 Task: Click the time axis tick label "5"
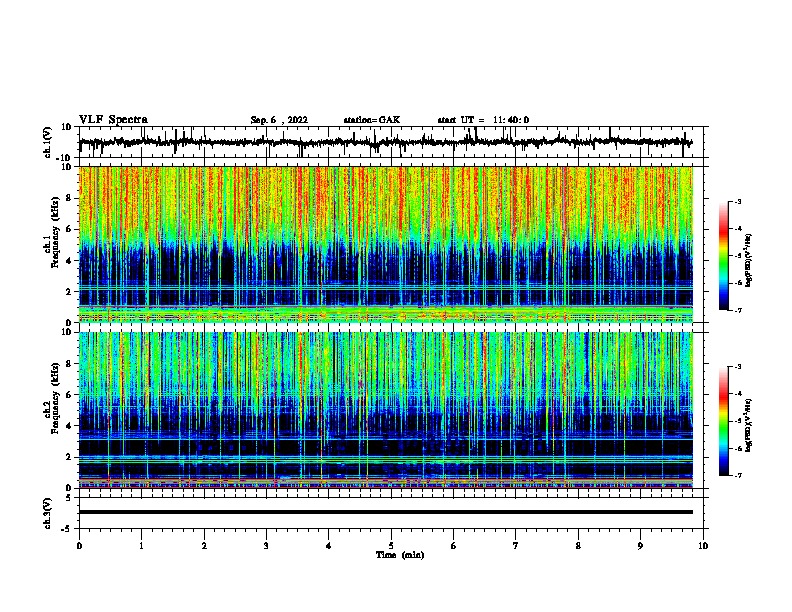pyautogui.click(x=391, y=546)
